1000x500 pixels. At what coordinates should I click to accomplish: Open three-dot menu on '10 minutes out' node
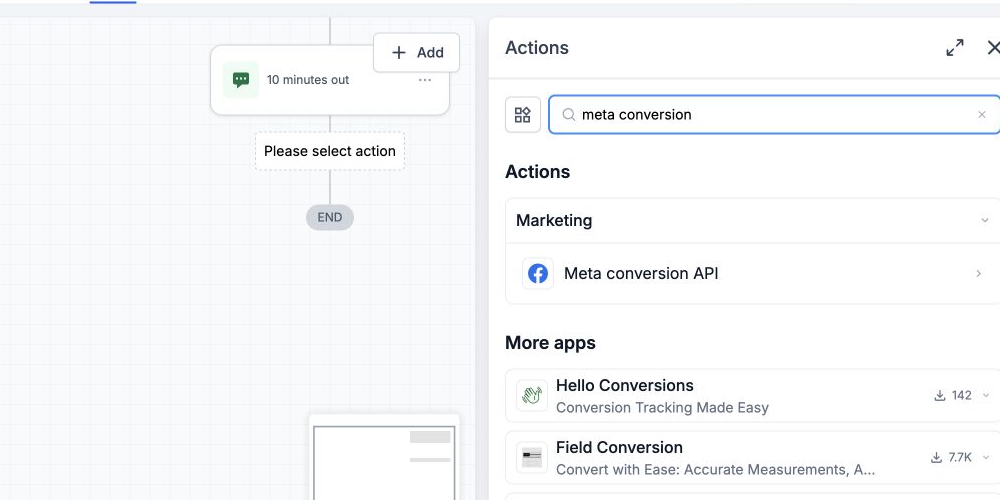pos(425,80)
